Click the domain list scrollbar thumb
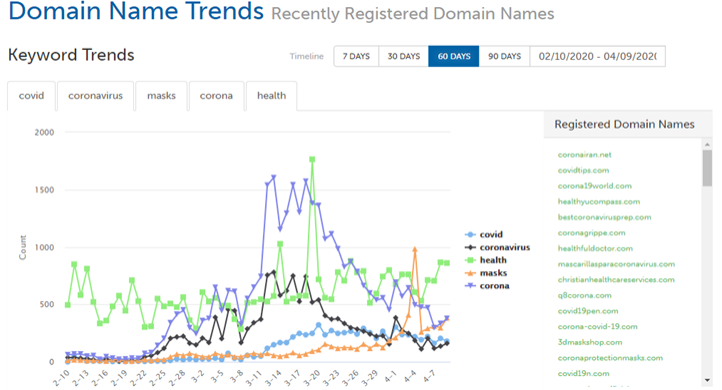Viewport: 722px width, 390px height. click(x=707, y=168)
